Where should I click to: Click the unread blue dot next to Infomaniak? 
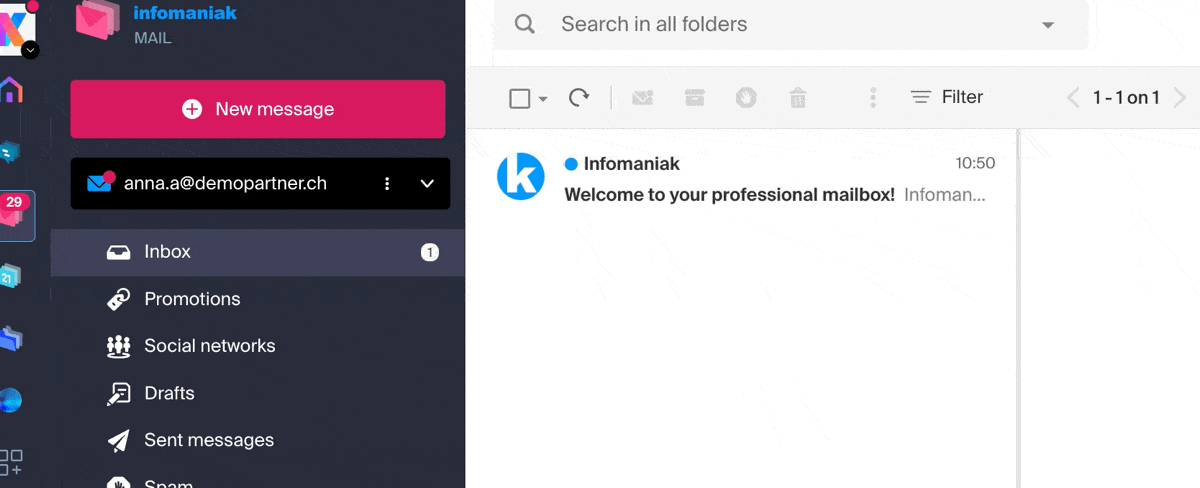(x=571, y=164)
